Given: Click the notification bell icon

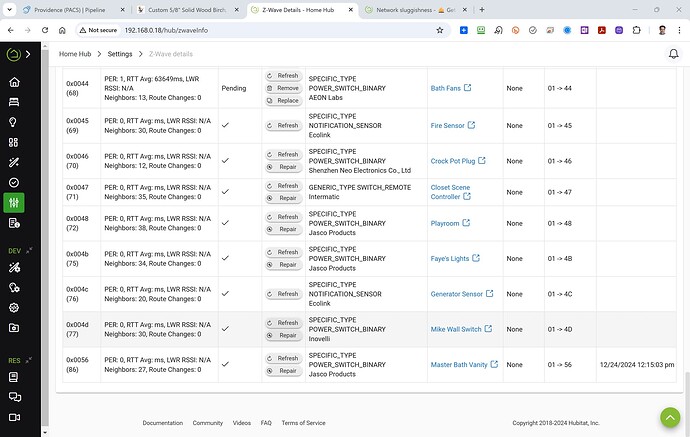Looking at the screenshot, I should coord(673,54).
